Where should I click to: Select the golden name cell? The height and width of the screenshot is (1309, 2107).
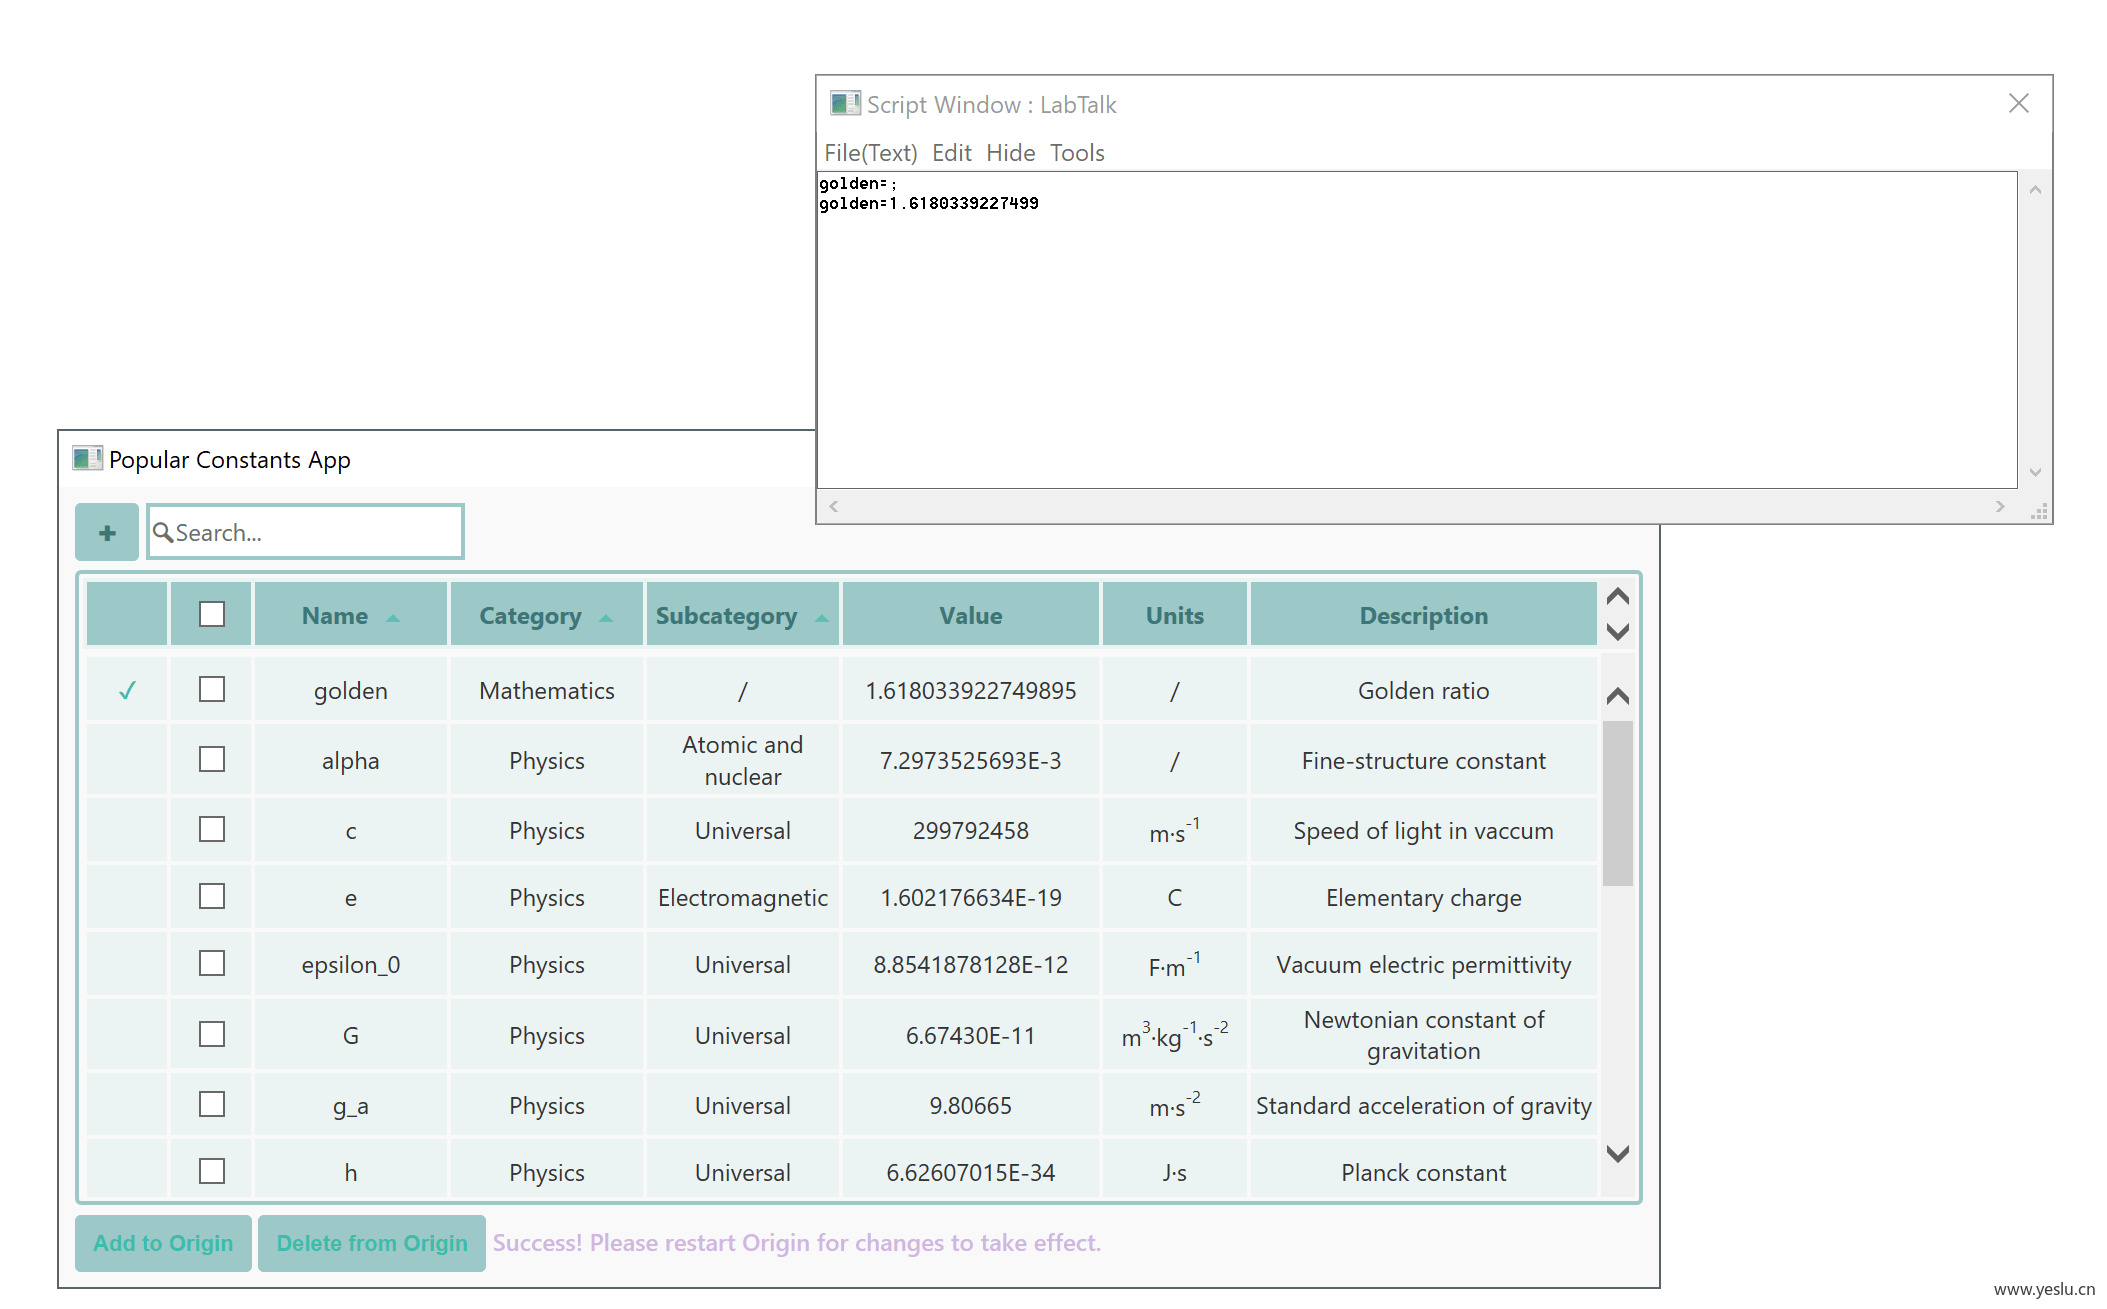click(351, 690)
